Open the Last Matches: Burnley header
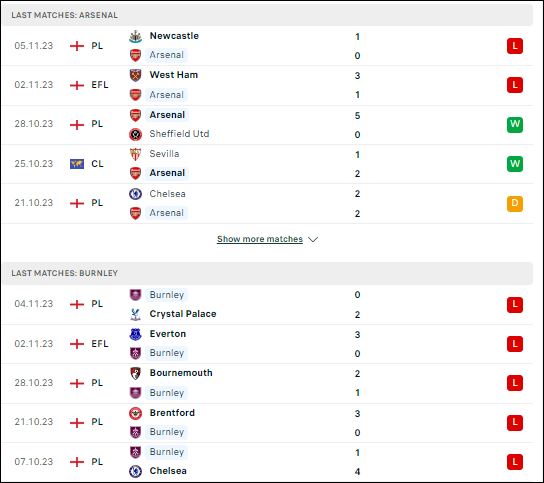 point(267,273)
